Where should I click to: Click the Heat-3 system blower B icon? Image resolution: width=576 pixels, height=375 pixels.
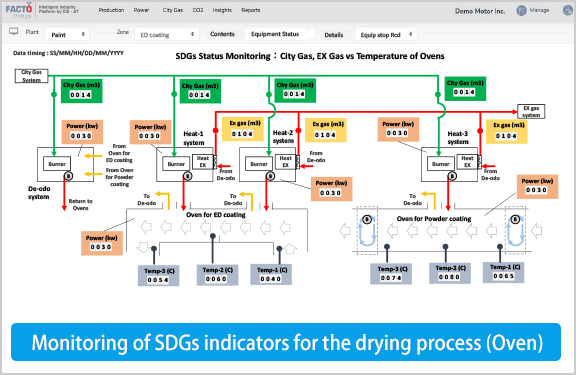[x=452, y=176]
